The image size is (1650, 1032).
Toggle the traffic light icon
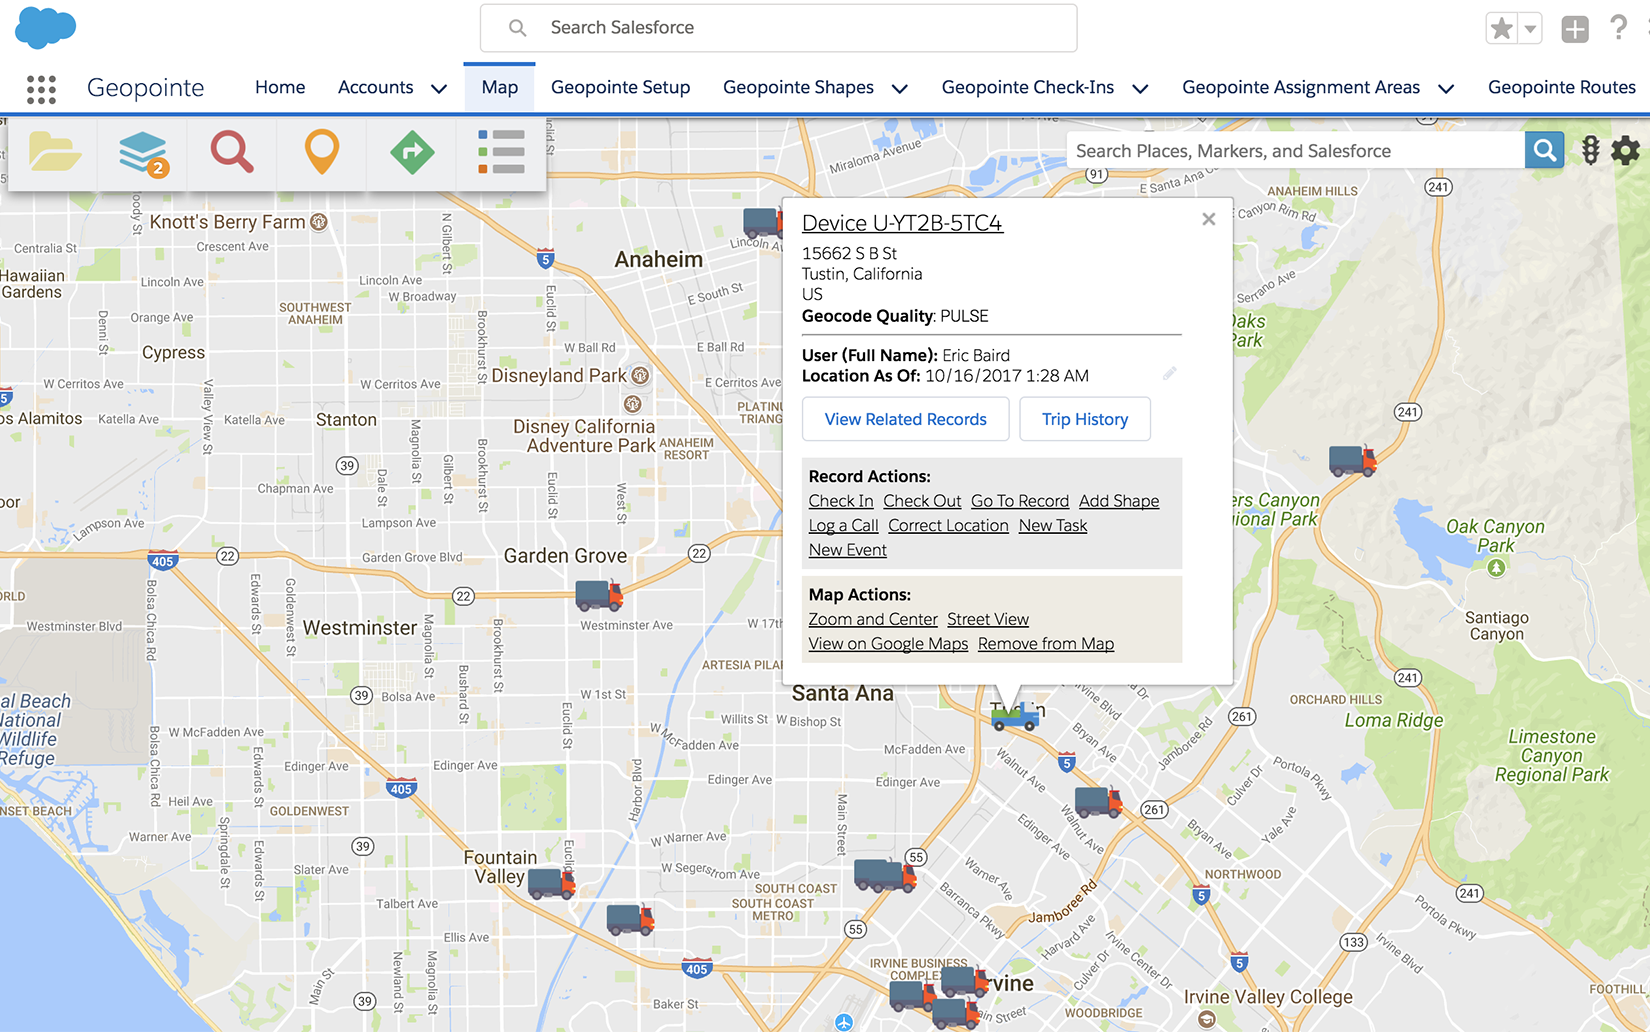(1591, 151)
